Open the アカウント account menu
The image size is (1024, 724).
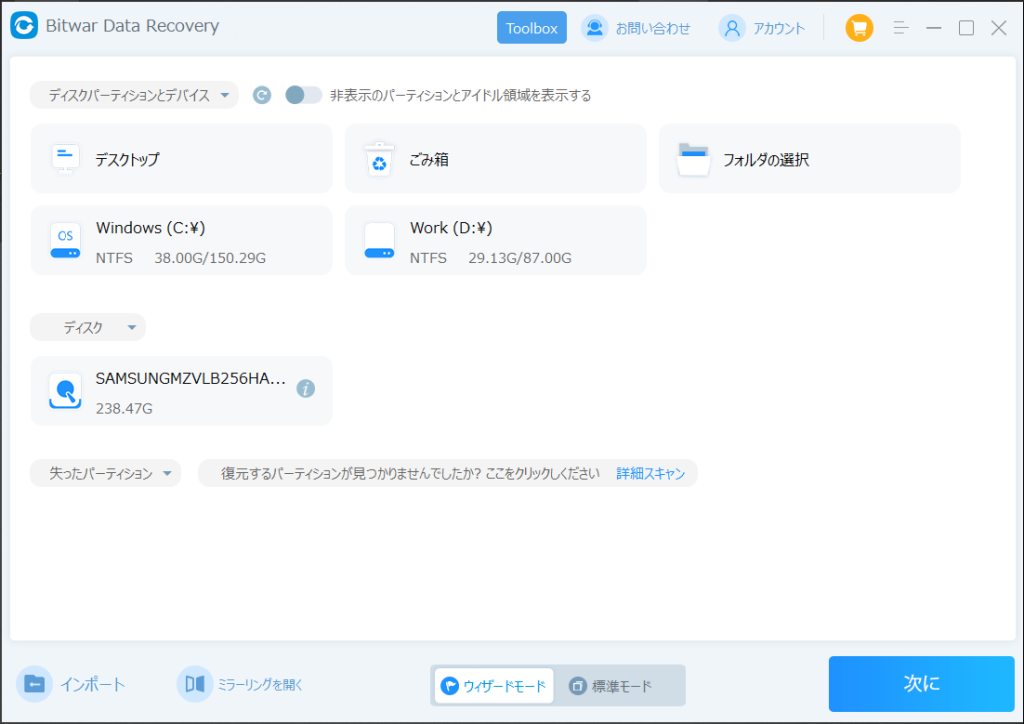(762, 28)
